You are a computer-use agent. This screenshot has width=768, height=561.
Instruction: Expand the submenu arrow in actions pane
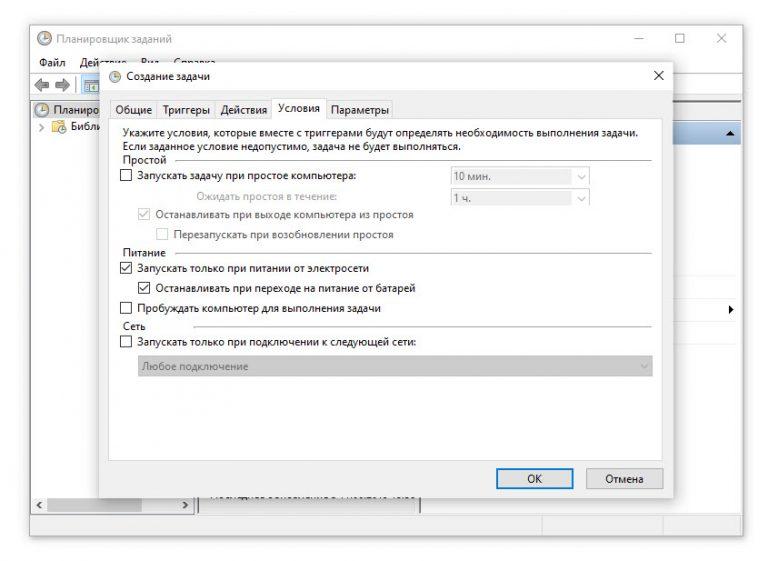click(x=731, y=310)
